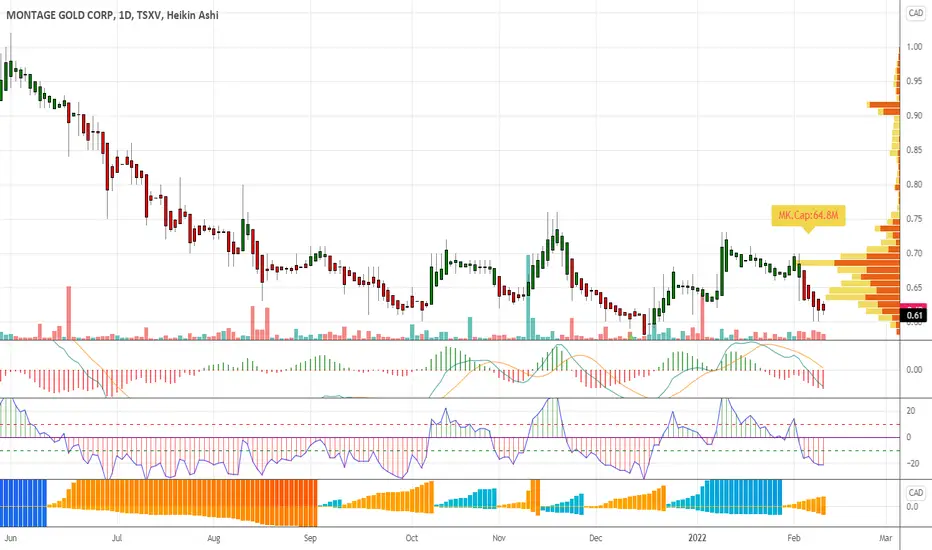Click the Jun date label on time axis
Image resolution: width=932 pixels, height=550 pixels.
11,538
